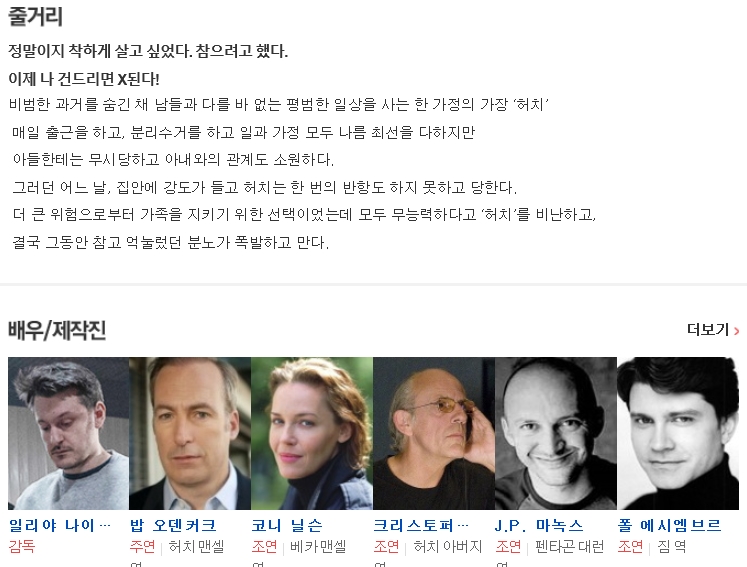The height and width of the screenshot is (567, 747).
Task: Click the 펜타곤 대런 character role text
Action: (x=569, y=546)
